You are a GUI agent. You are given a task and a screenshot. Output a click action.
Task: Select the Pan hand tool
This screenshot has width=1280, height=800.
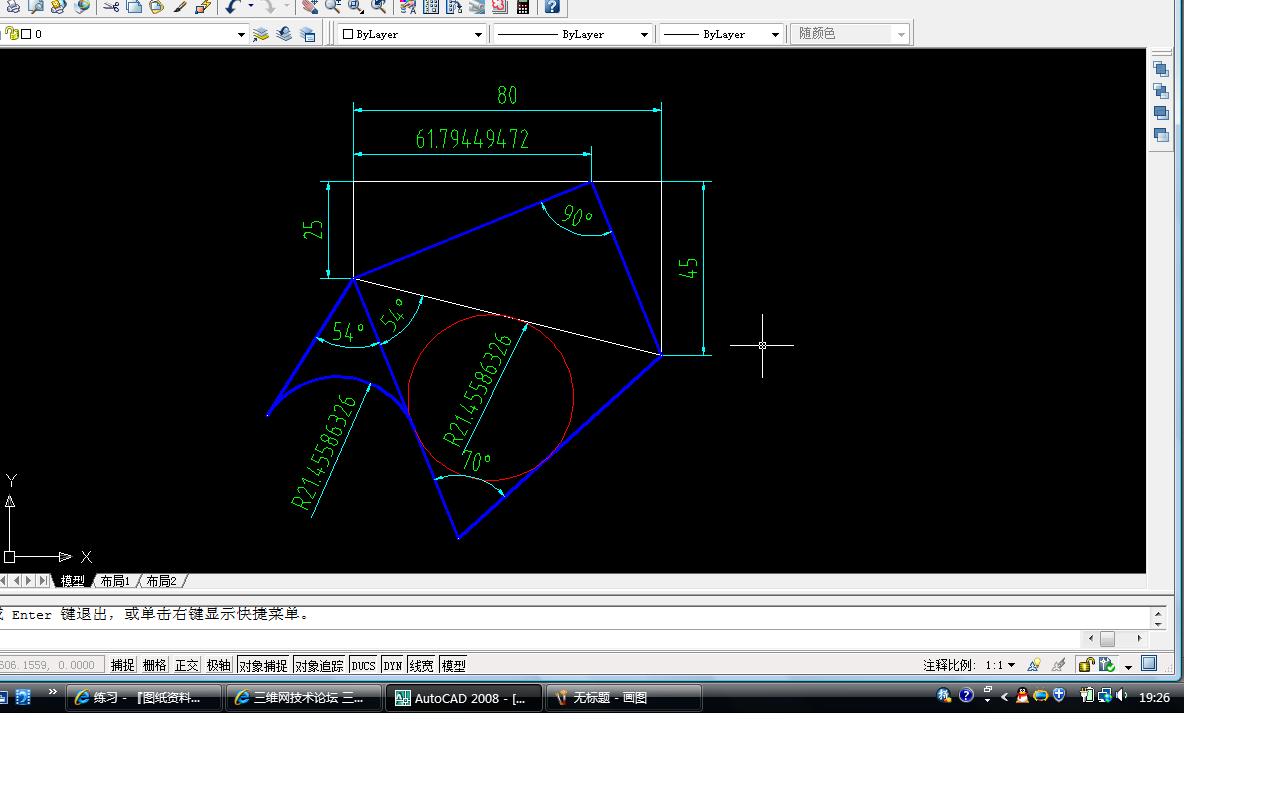310,7
